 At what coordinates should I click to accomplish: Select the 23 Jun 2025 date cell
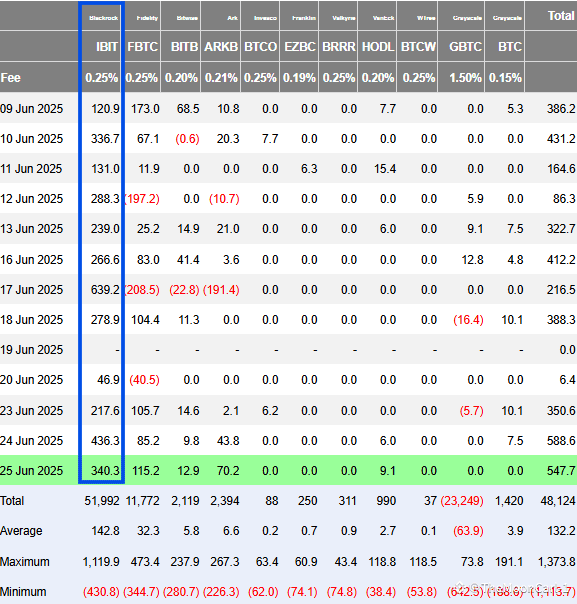pyautogui.click(x=32, y=411)
